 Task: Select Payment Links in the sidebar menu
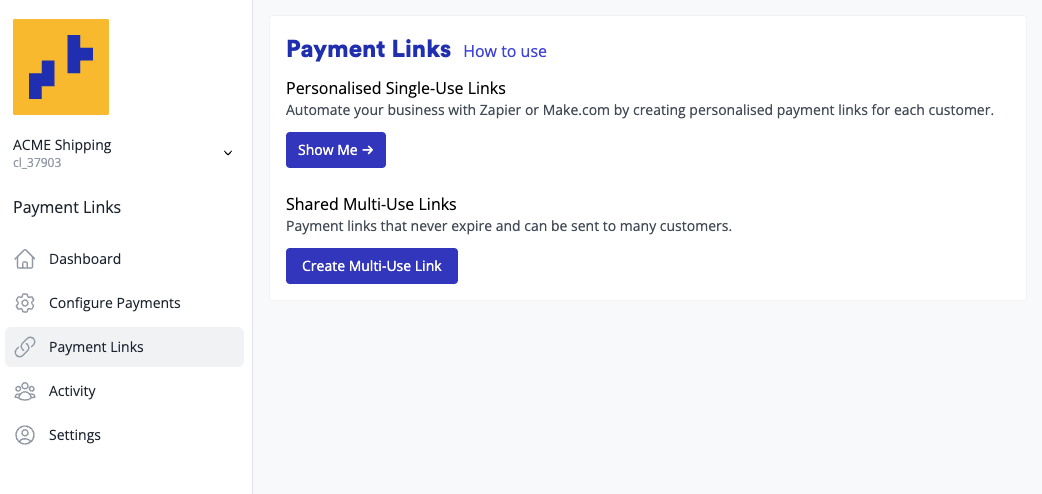point(96,347)
